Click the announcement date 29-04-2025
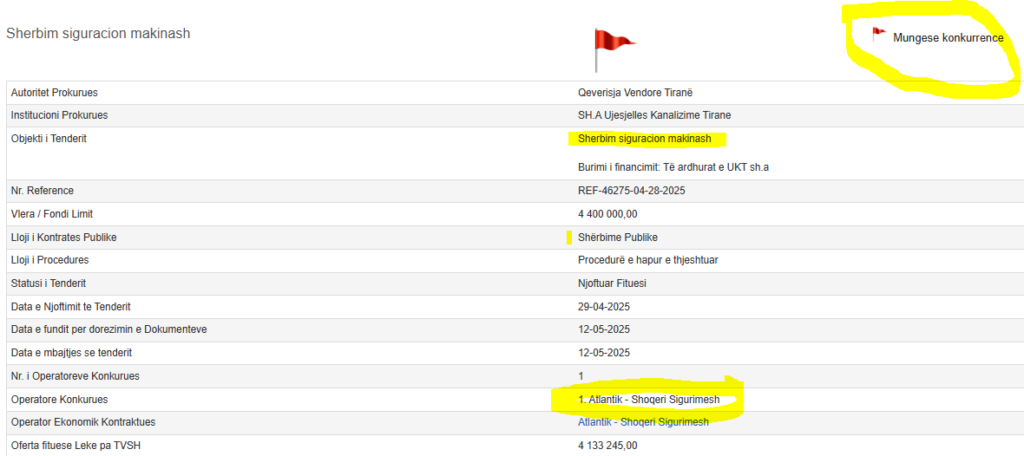This screenshot has height=456, width=1024. (x=604, y=306)
